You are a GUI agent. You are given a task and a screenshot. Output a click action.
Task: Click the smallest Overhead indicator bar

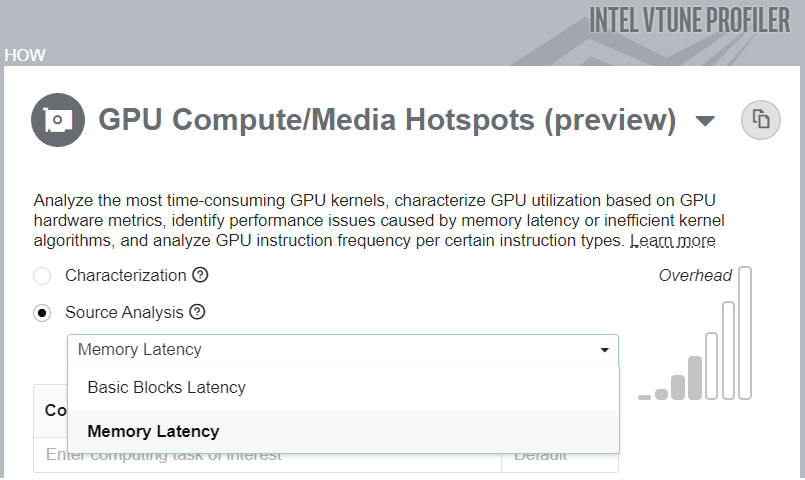coord(644,397)
